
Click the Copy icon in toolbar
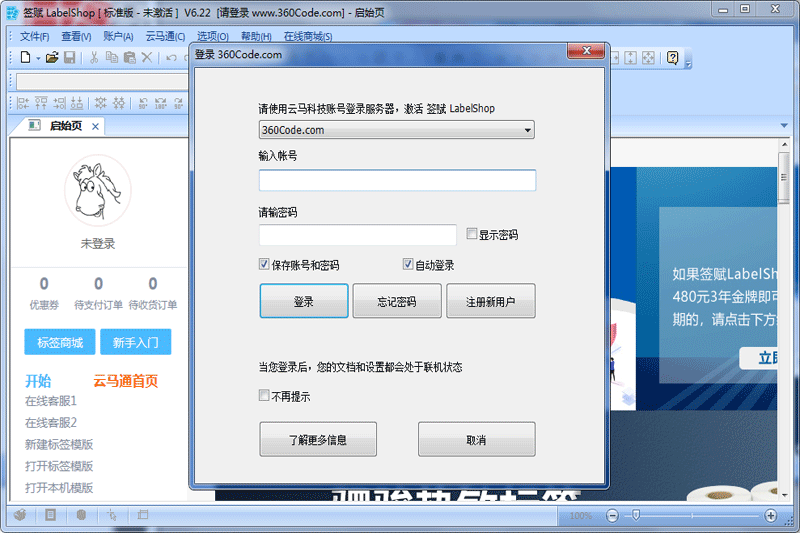[x=112, y=57]
